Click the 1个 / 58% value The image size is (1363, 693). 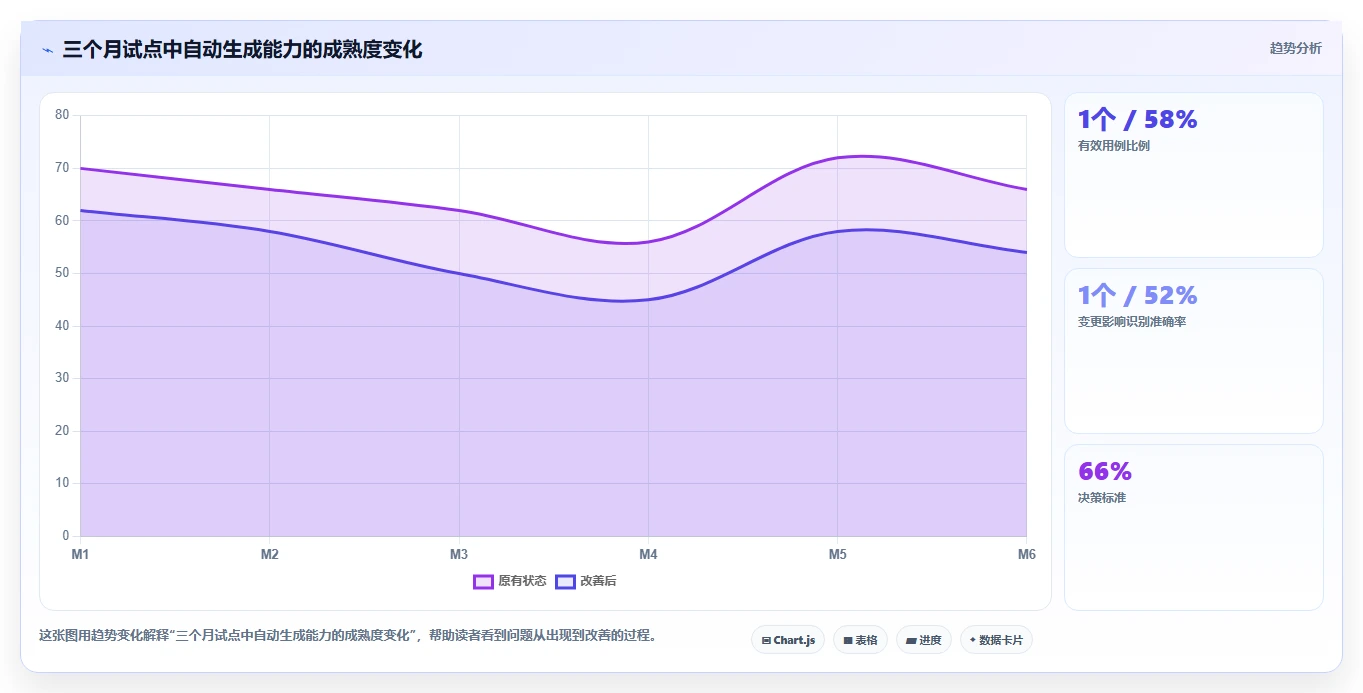[x=1137, y=120]
